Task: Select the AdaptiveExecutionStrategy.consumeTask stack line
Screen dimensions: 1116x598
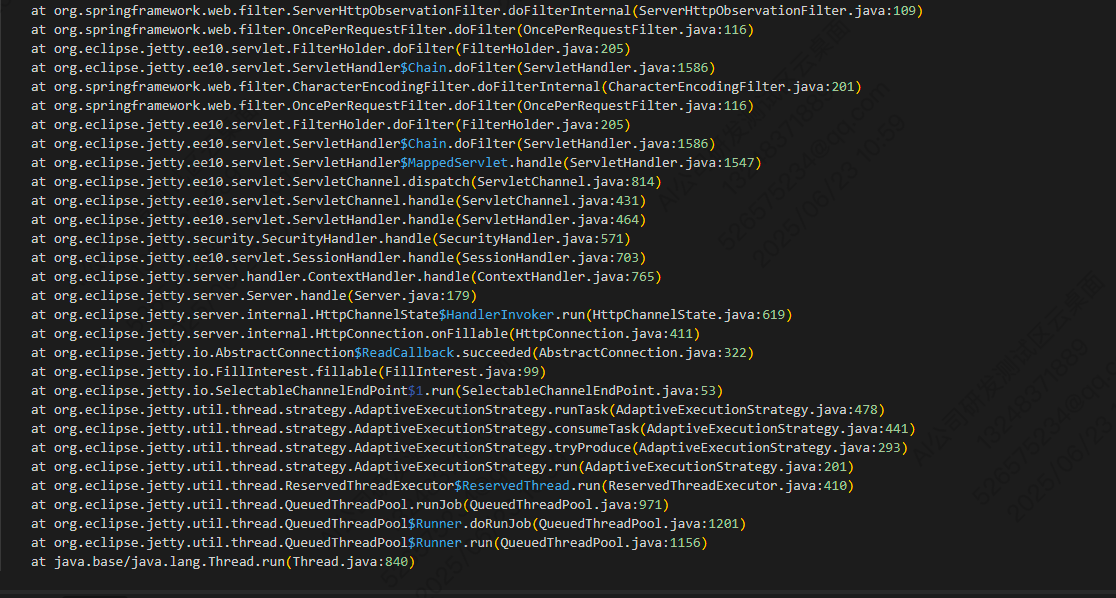Action: (x=473, y=429)
